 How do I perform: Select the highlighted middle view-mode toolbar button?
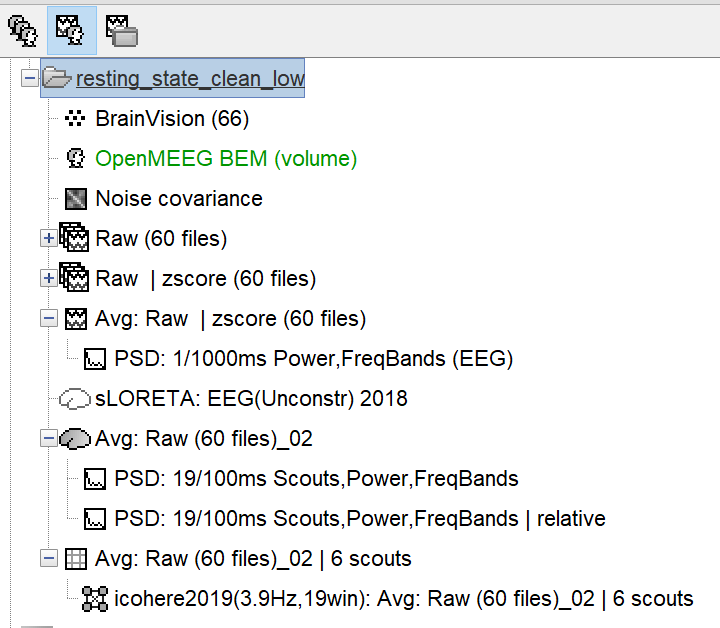pos(71,30)
